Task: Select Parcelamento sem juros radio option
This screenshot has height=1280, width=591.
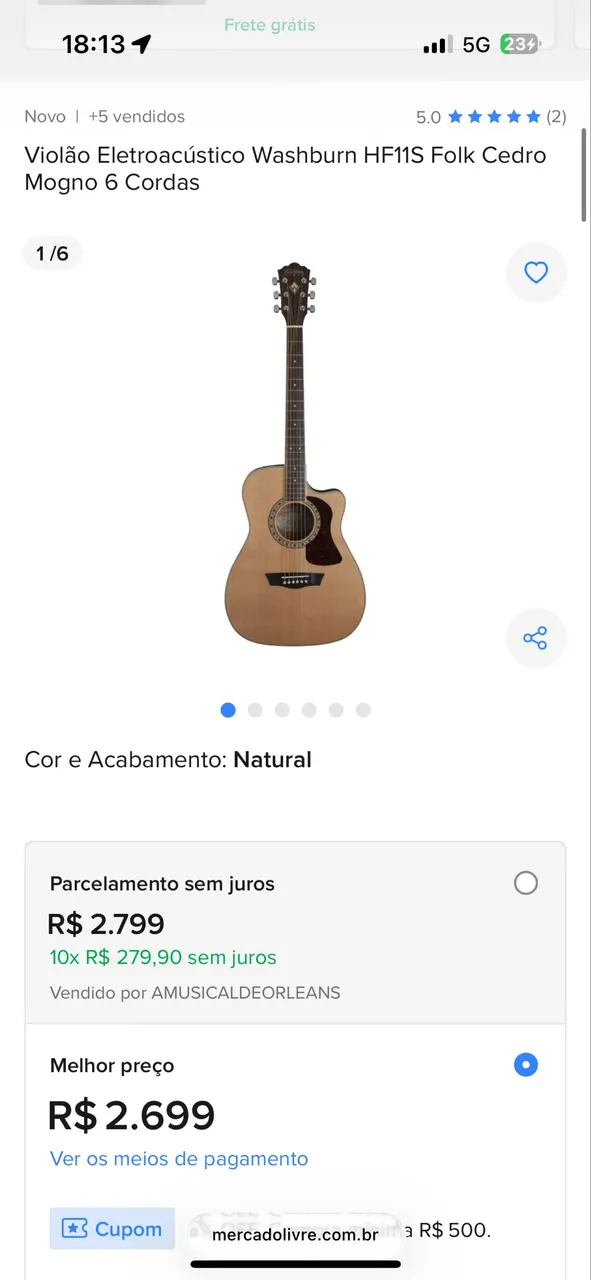Action: pos(525,883)
